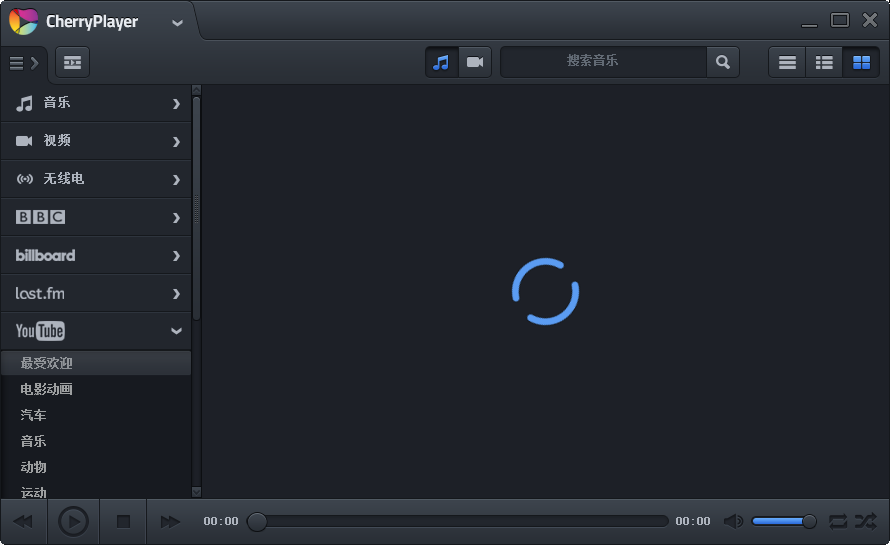Click the play button
Viewport: 890px width, 545px height.
tap(73, 521)
